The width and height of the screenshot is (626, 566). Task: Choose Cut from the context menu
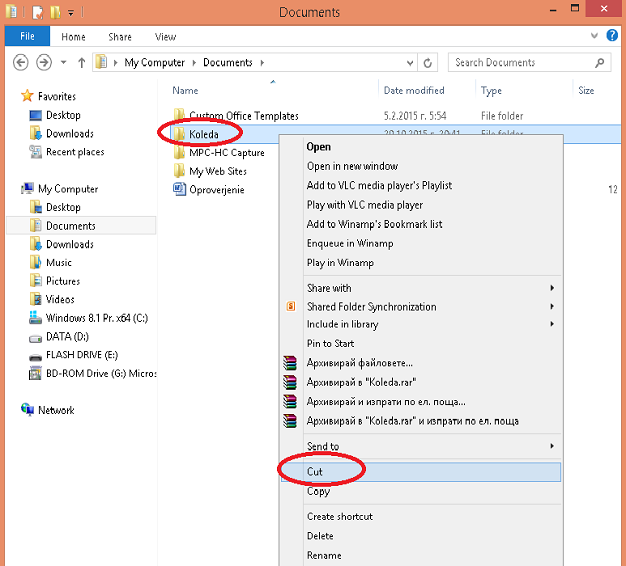(x=315, y=471)
